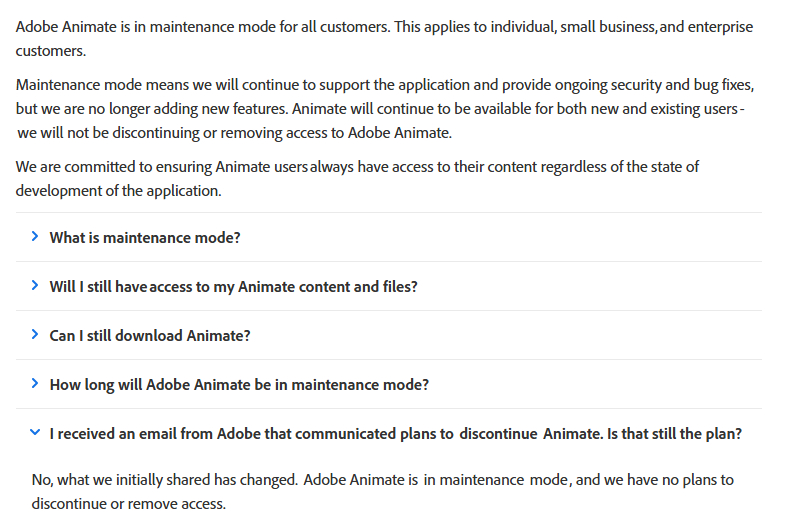Open chevron for 'How long will Adobe Animate' question
This screenshot has width=795, height=527.
35,384
